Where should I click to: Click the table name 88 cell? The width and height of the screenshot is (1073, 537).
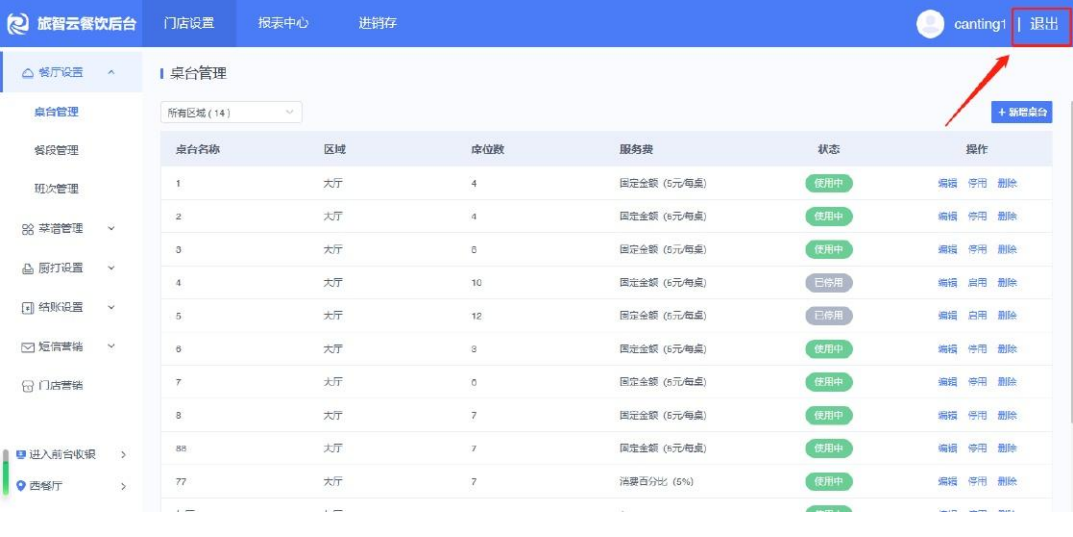(x=181, y=449)
